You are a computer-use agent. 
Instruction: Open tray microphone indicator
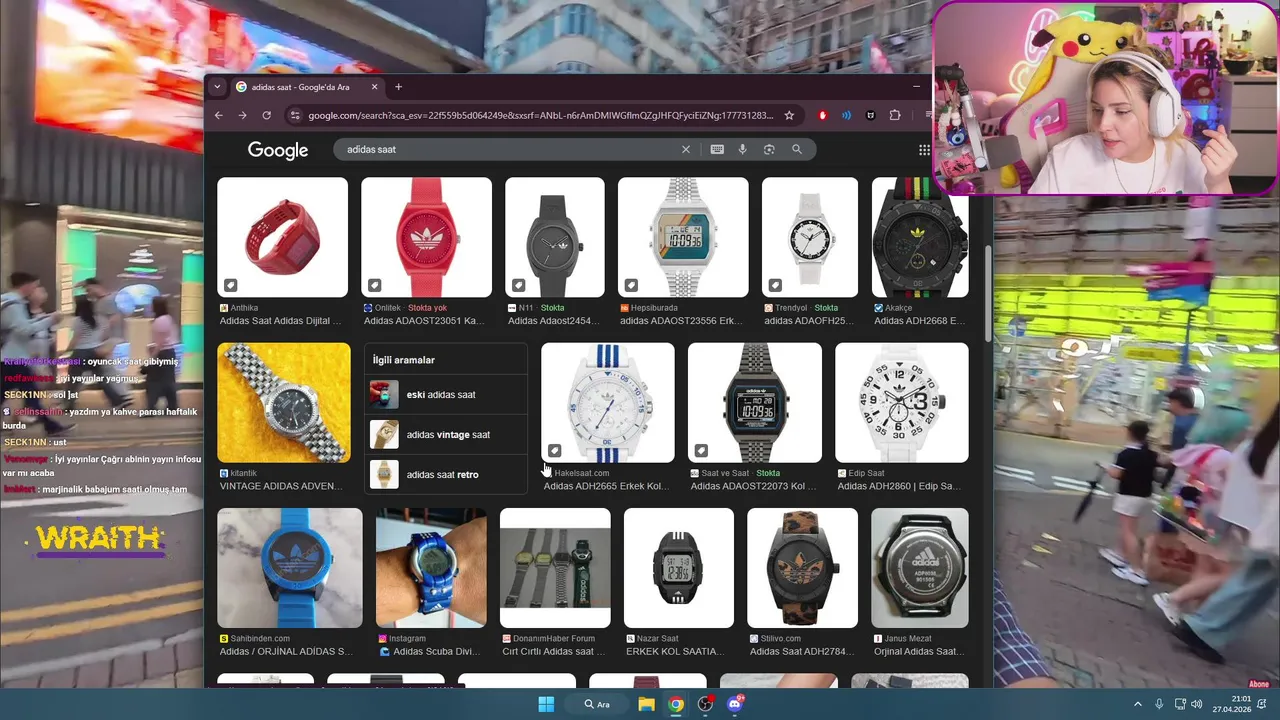[1159, 704]
